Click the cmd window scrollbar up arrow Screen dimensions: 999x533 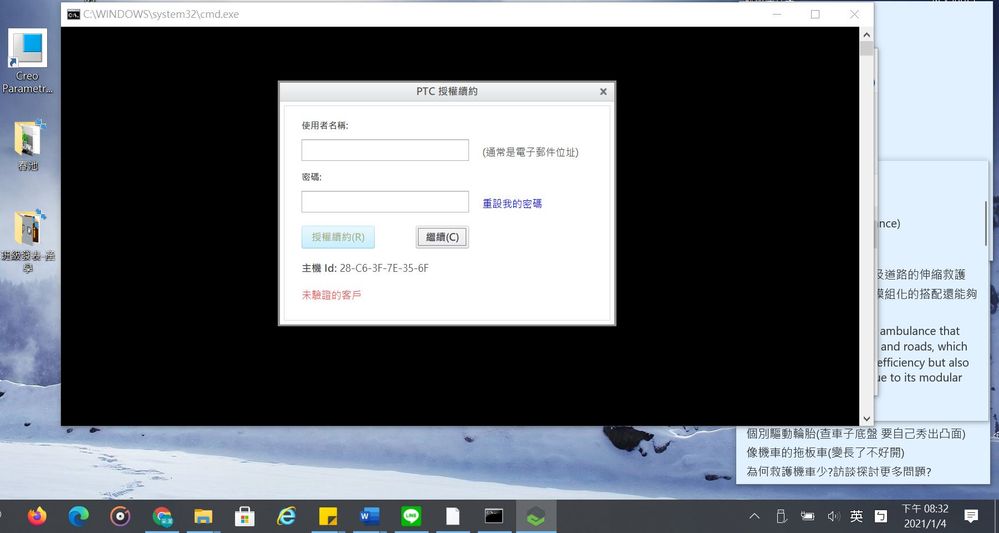pyautogui.click(x=866, y=34)
